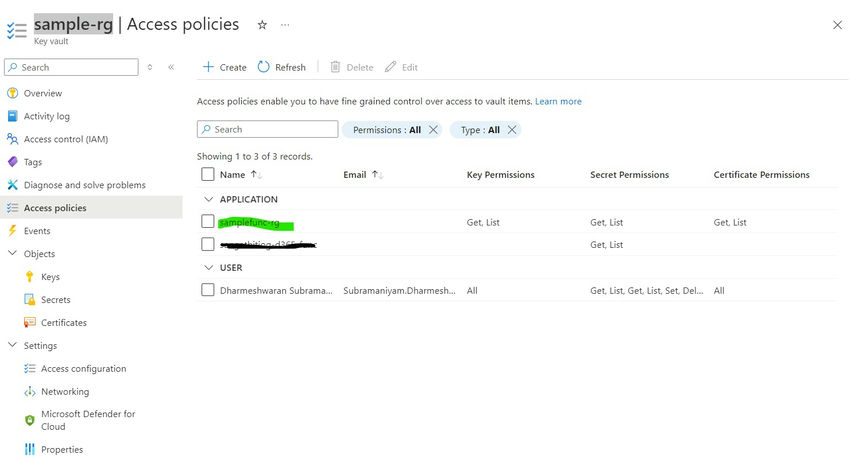Favorite this page with the star icon
The height and width of the screenshot is (463, 850).
(262, 25)
